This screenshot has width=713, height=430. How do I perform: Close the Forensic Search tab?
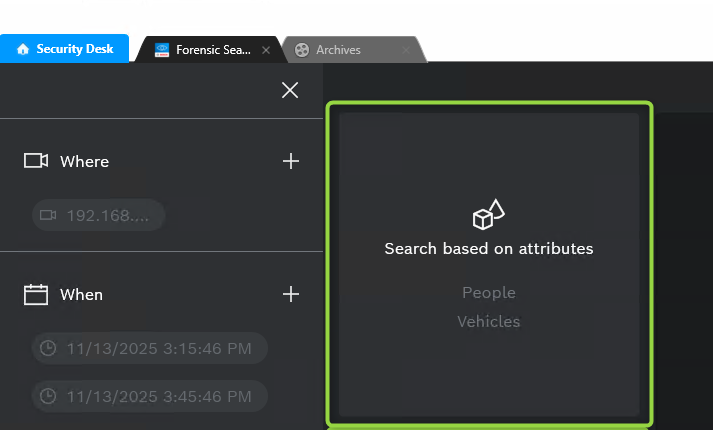[x=266, y=50]
